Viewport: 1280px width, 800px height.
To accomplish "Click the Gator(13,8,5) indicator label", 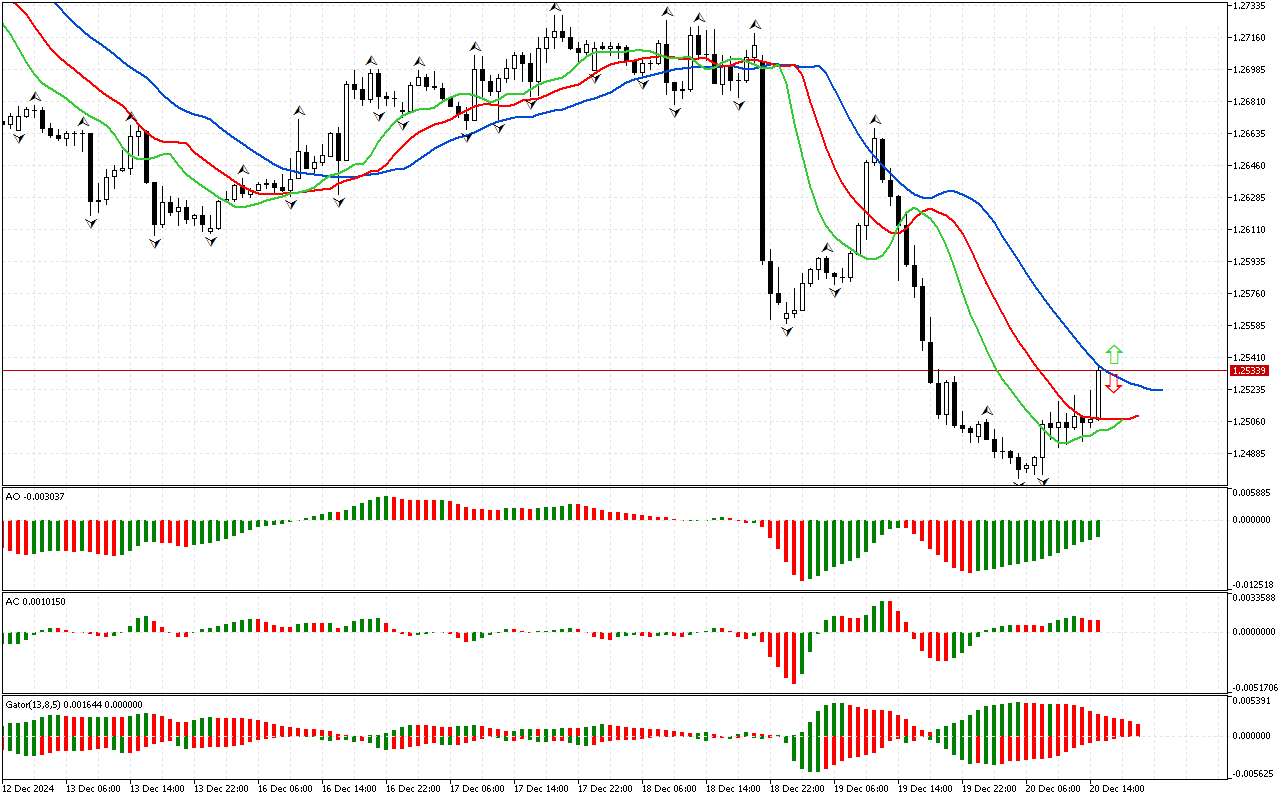I will 74,704.
